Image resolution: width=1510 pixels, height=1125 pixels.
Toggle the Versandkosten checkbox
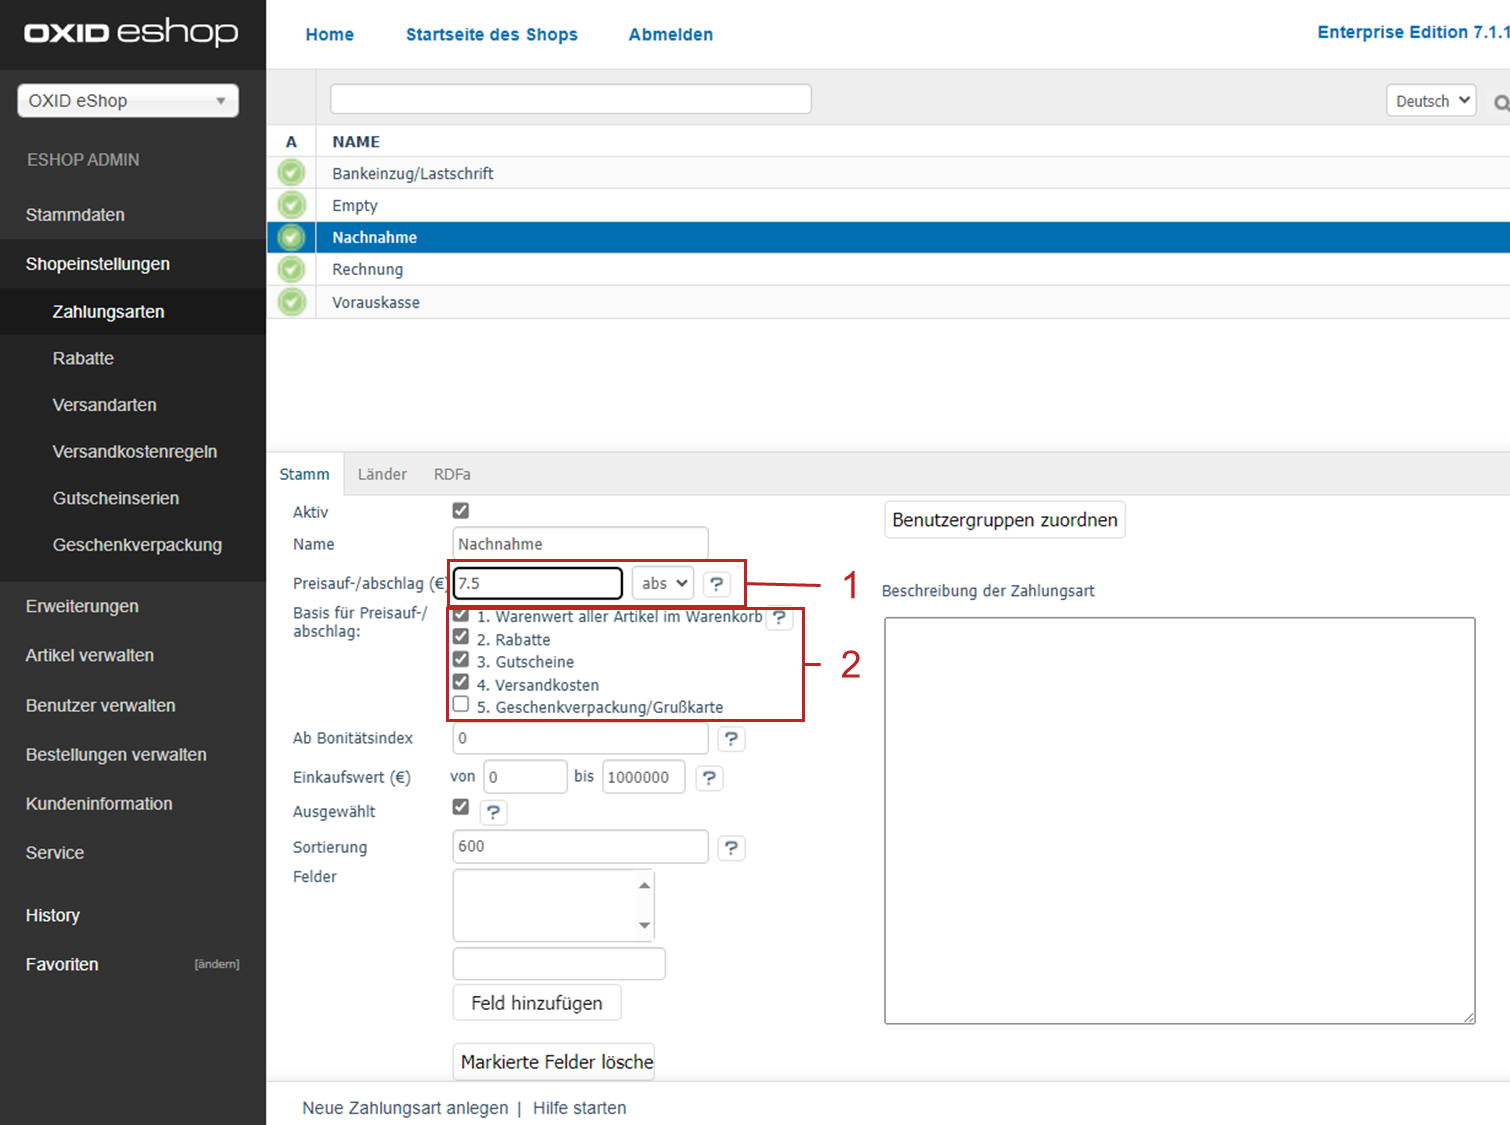[x=461, y=683]
